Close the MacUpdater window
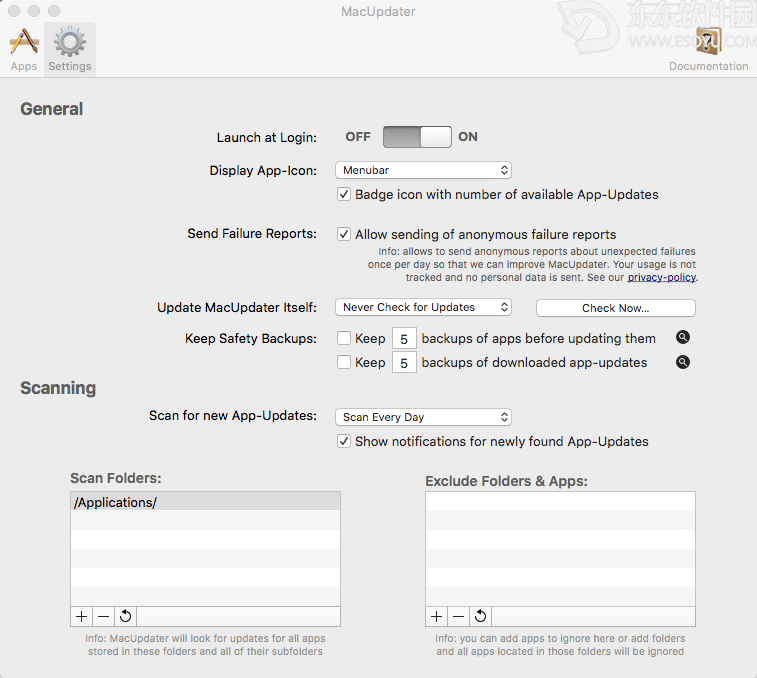The image size is (757, 678). coord(14,11)
